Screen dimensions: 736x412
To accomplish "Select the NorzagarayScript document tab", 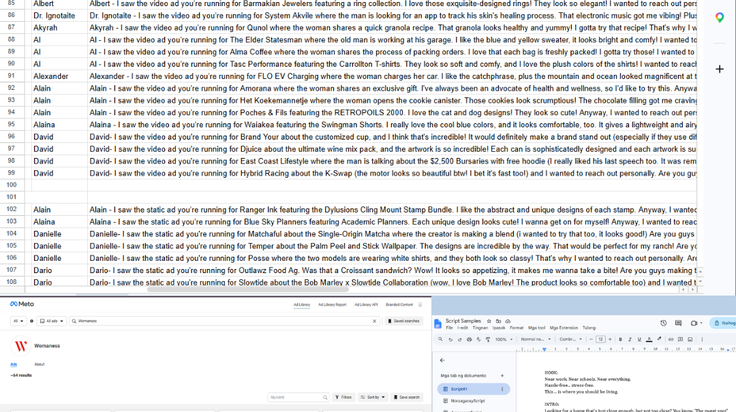I will pos(468,401).
